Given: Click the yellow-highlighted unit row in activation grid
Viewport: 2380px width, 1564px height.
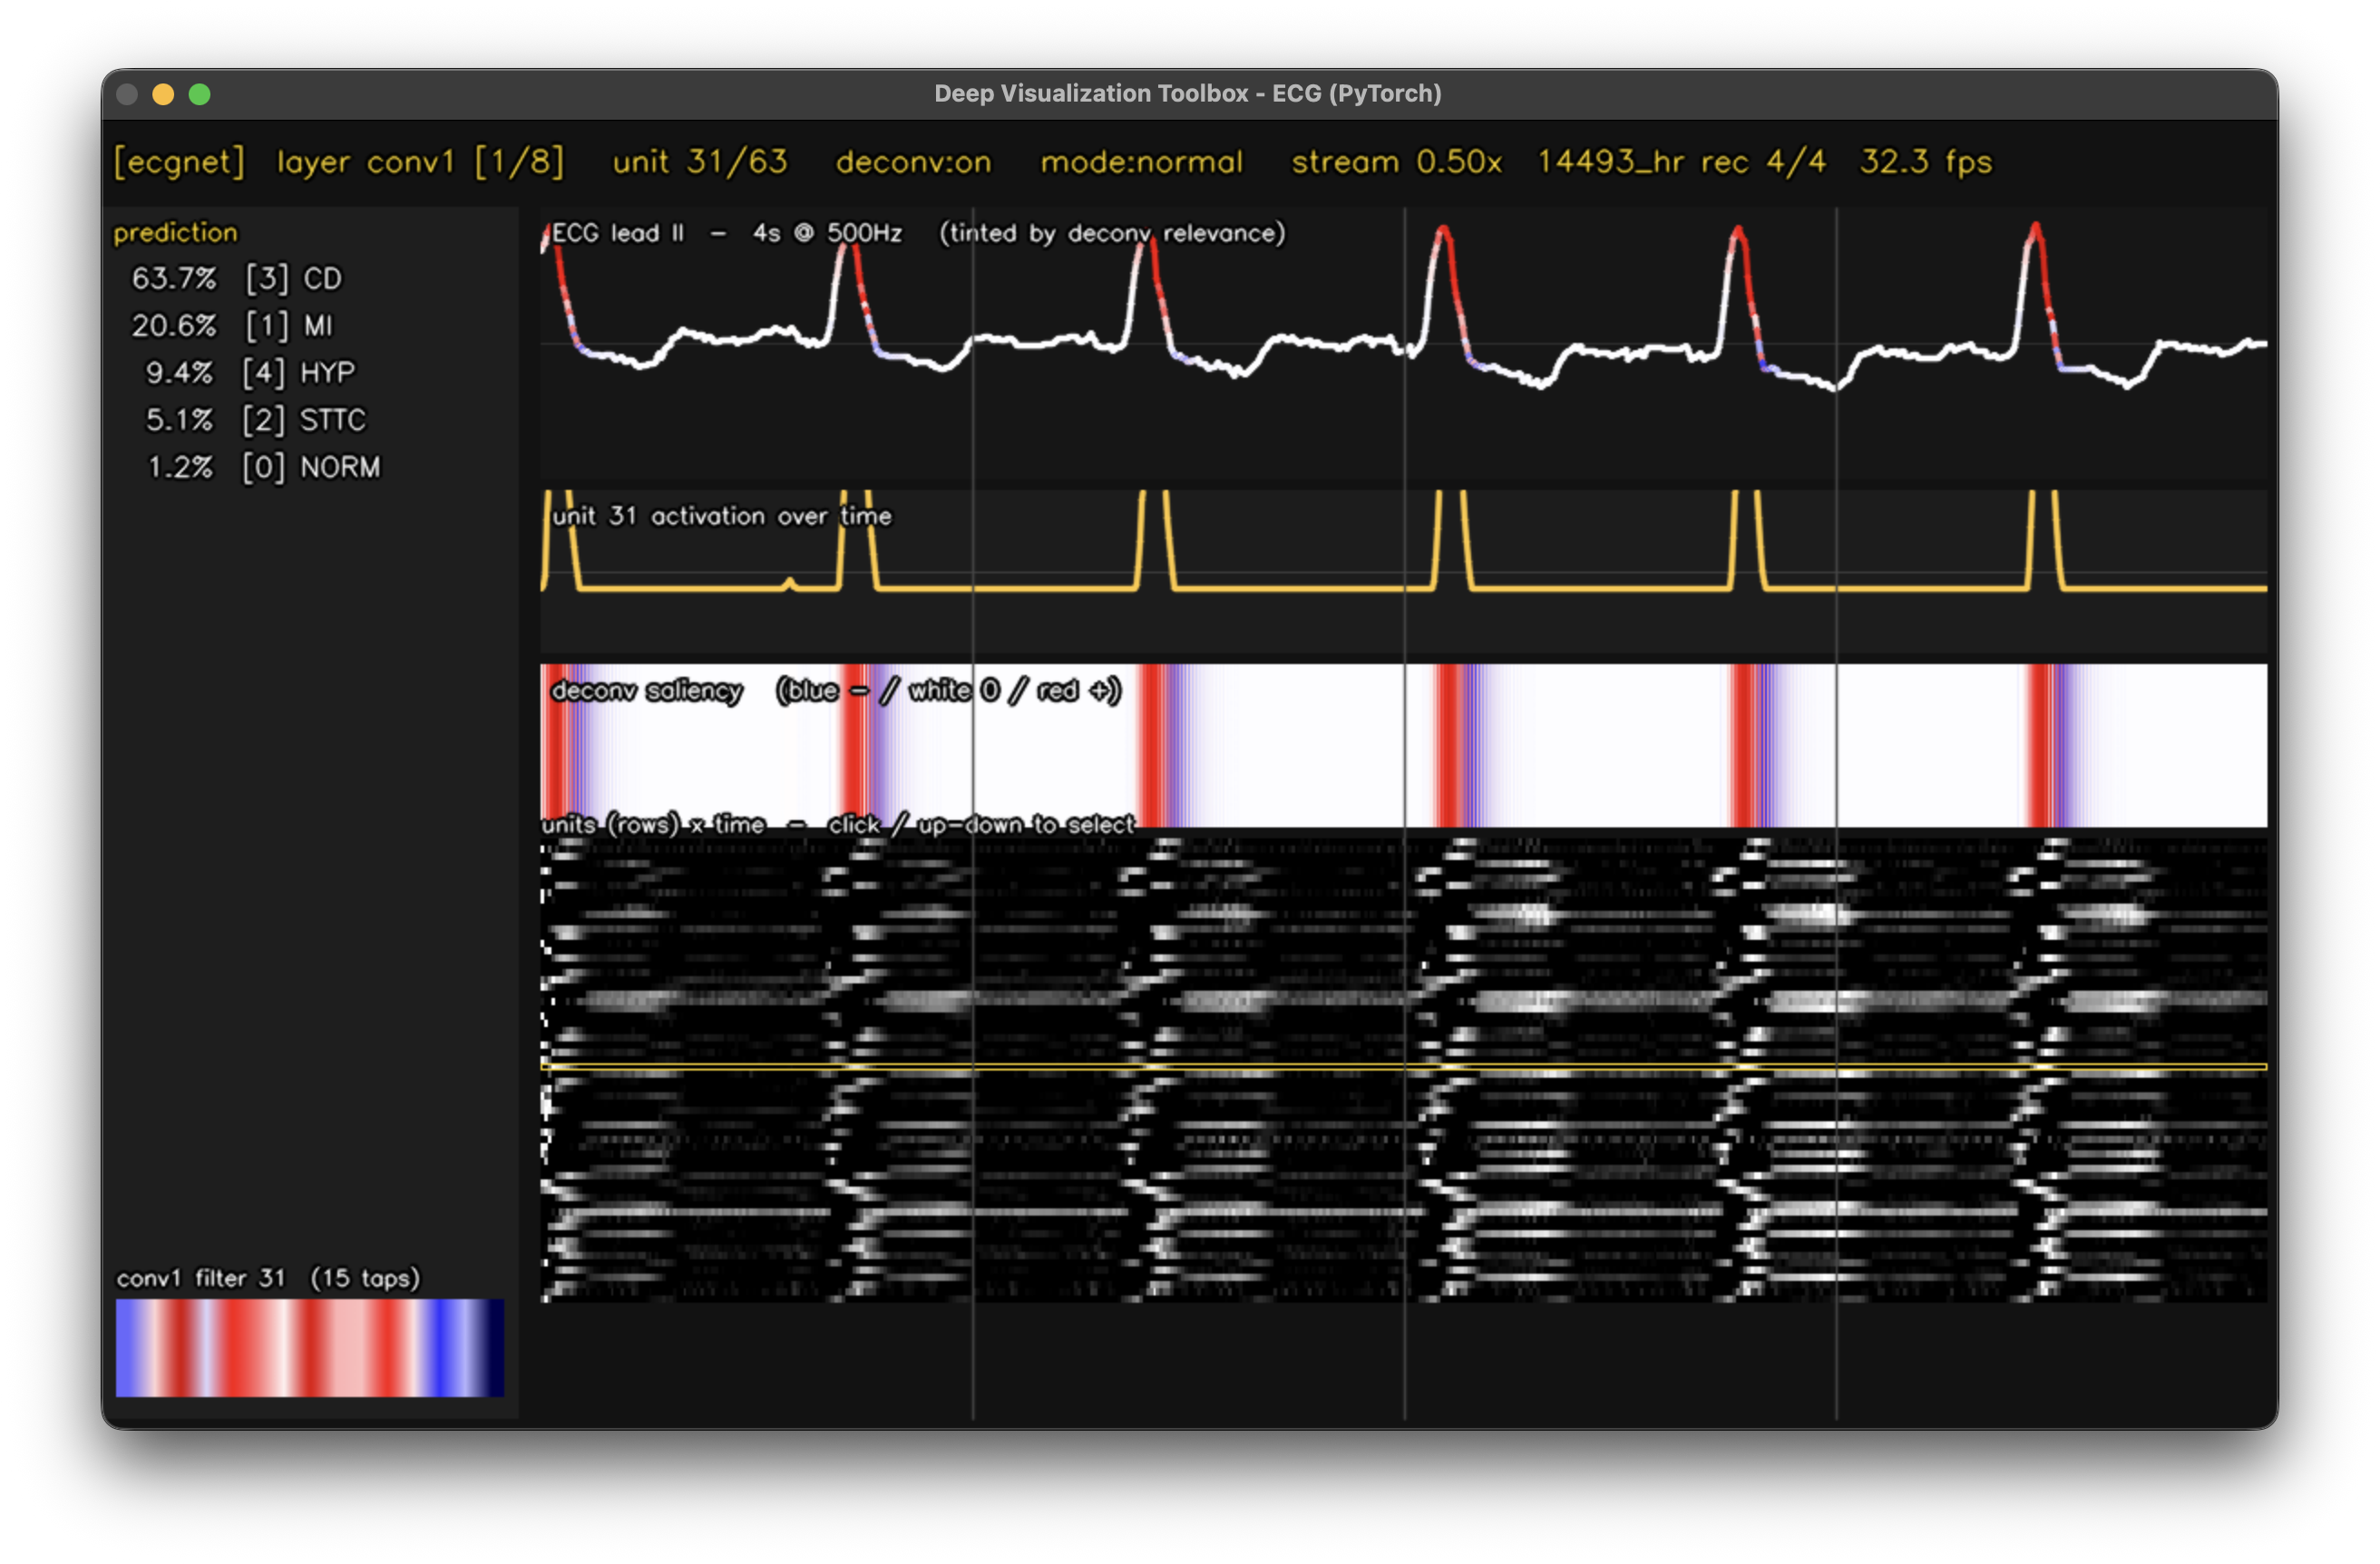Looking at the screenshot, I should coord(1403,1067).
